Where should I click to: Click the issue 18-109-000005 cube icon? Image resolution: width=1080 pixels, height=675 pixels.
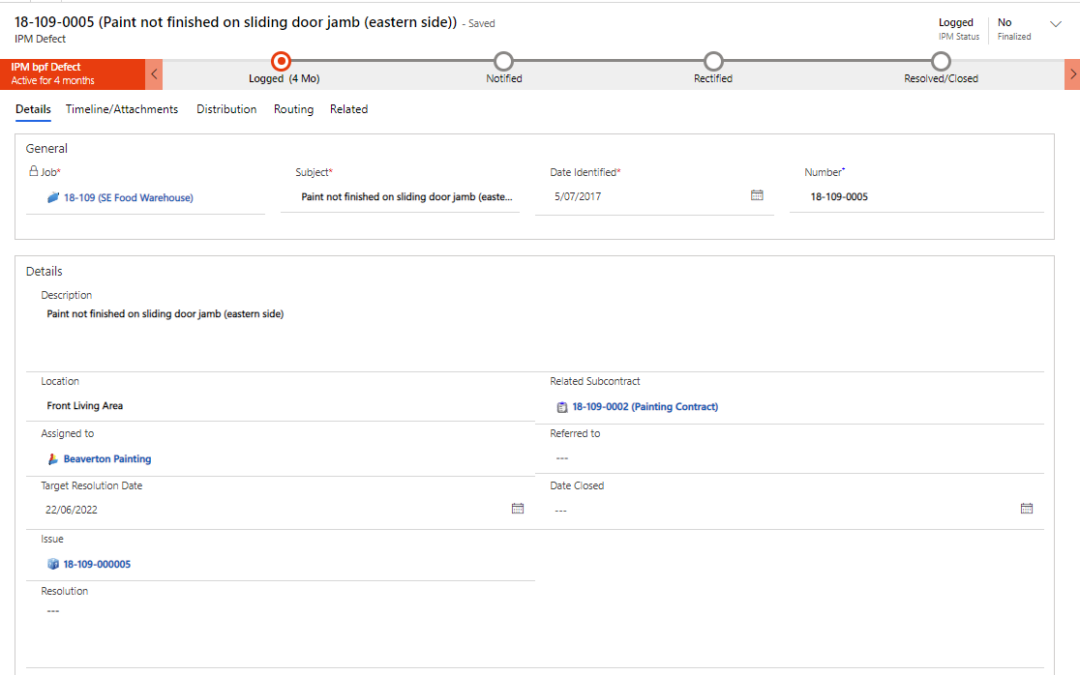[x=54, y=564]
